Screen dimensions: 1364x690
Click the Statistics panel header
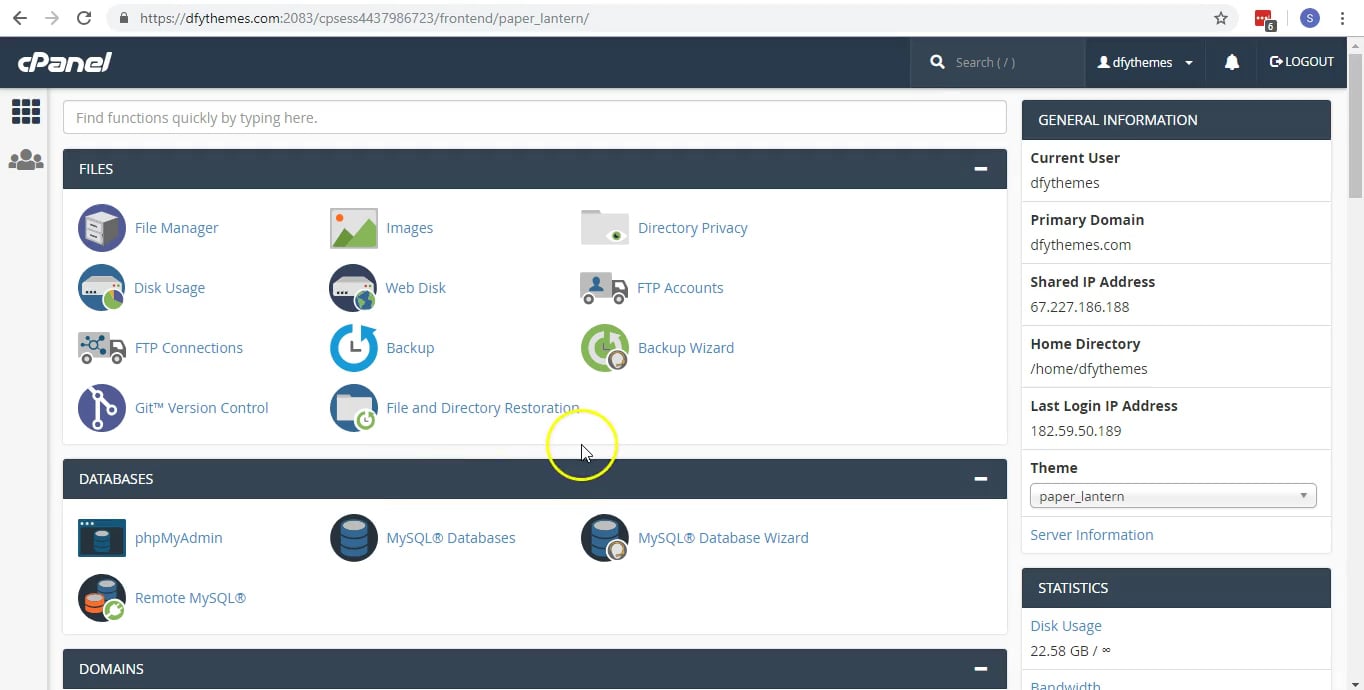point(1176,588)
